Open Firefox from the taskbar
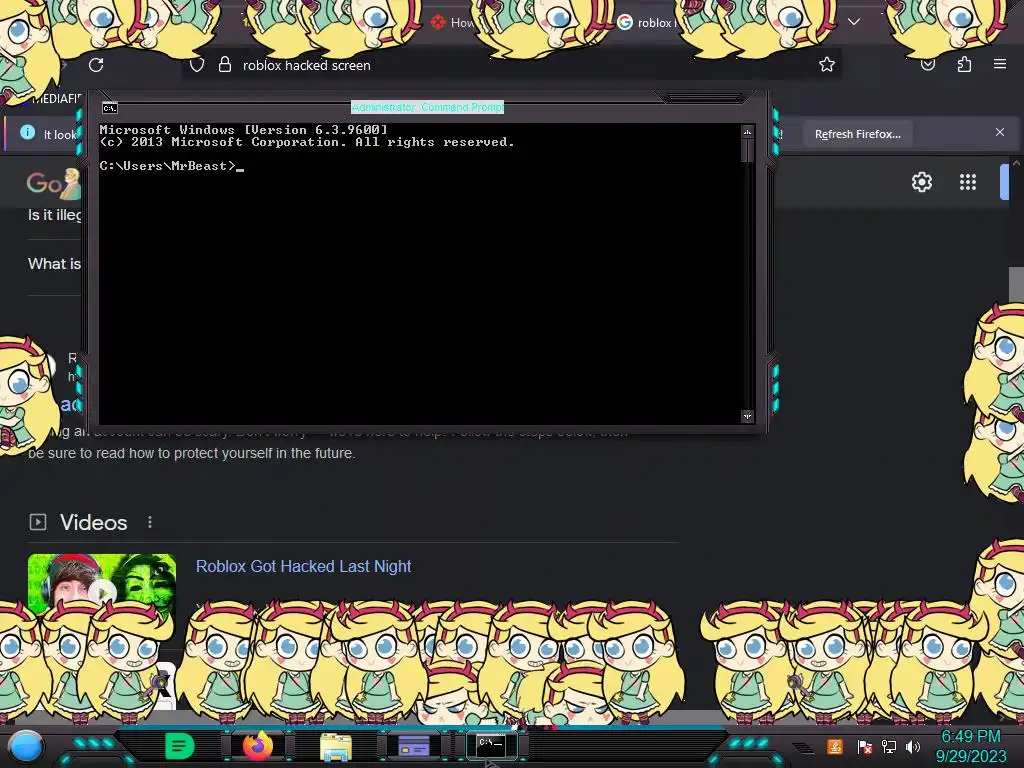This screenshot has height=768, width=1024. tap(257, 746)
